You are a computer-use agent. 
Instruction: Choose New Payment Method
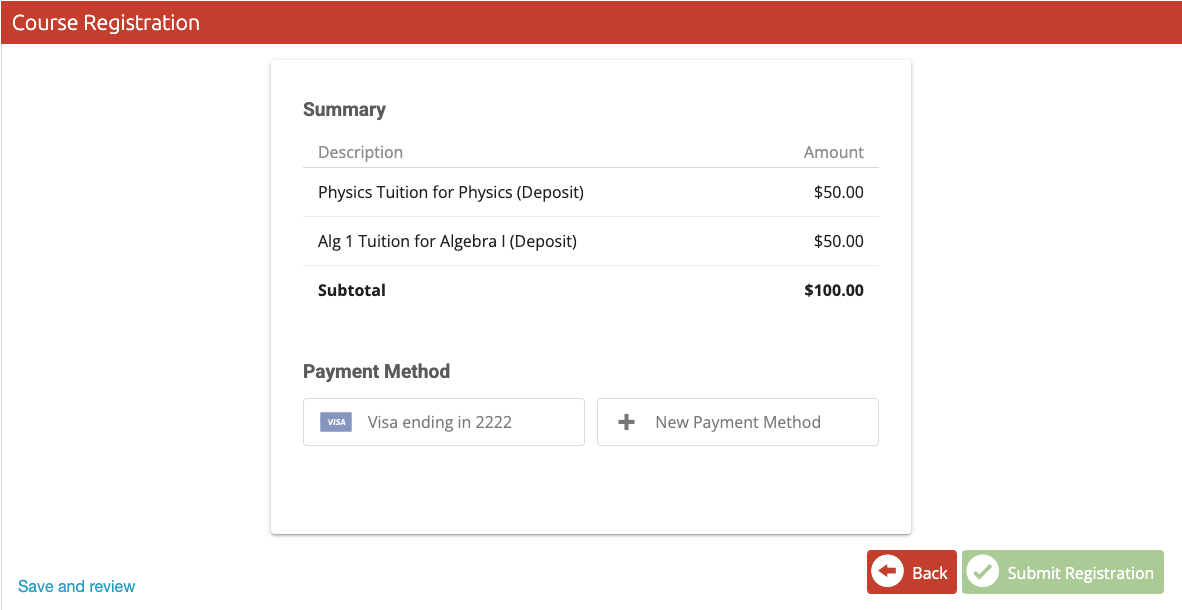coord(737,422)
